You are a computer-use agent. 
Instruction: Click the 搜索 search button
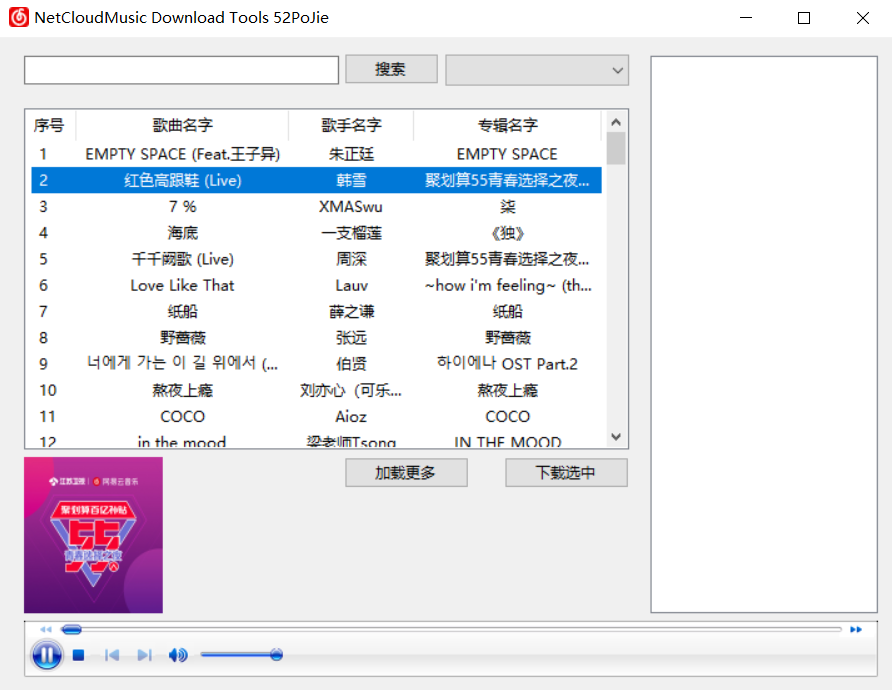click(x=391, y=69)
